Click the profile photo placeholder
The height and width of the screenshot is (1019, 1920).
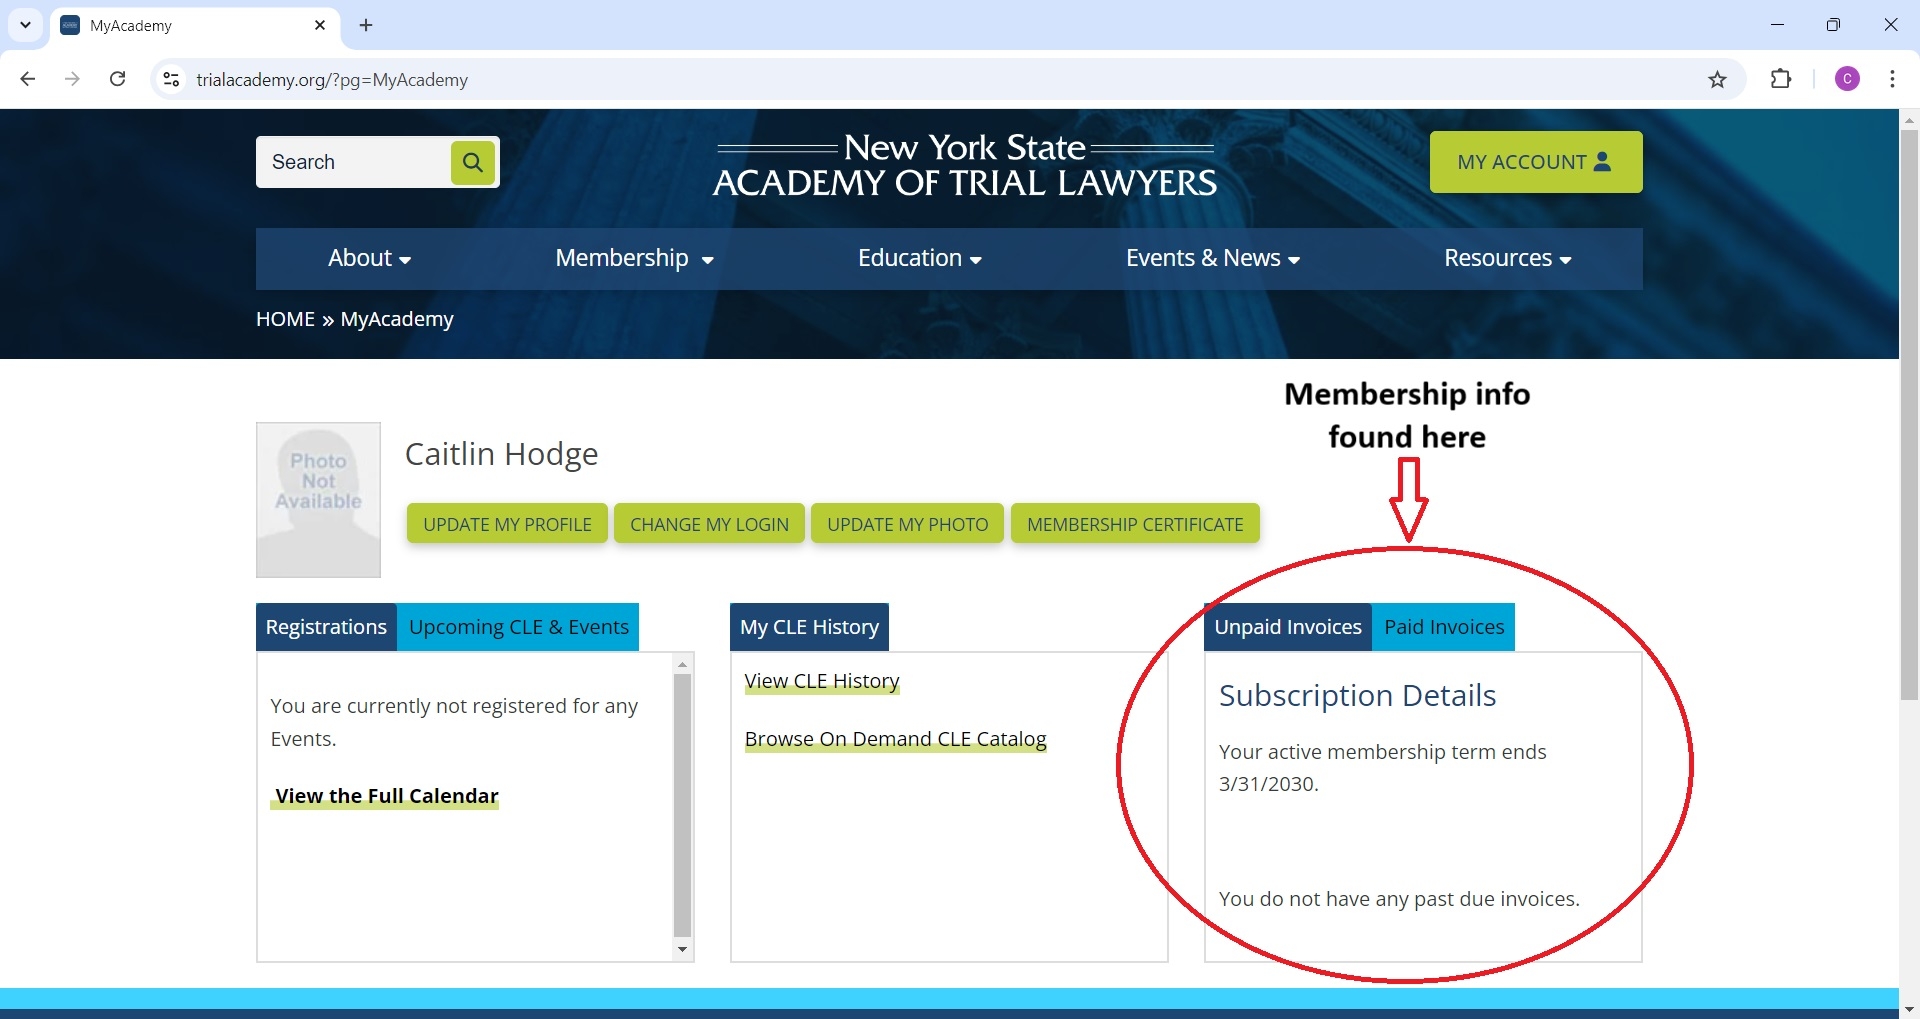point(318,500)
